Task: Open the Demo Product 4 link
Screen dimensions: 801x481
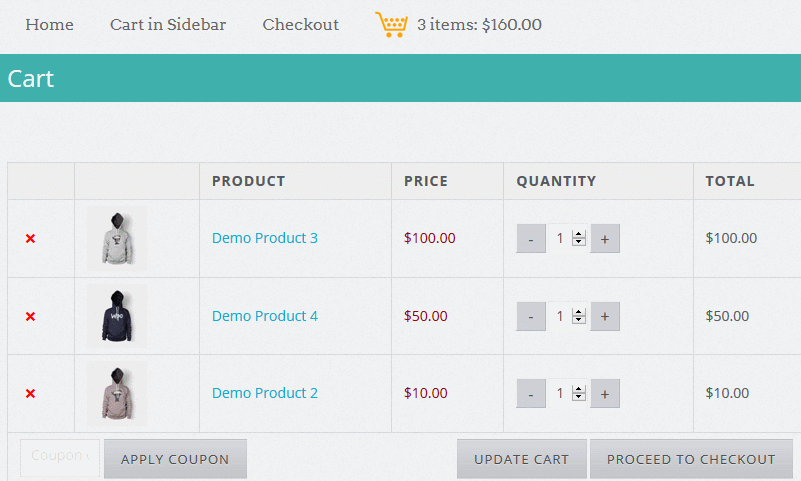Action: tap(265, 316)
